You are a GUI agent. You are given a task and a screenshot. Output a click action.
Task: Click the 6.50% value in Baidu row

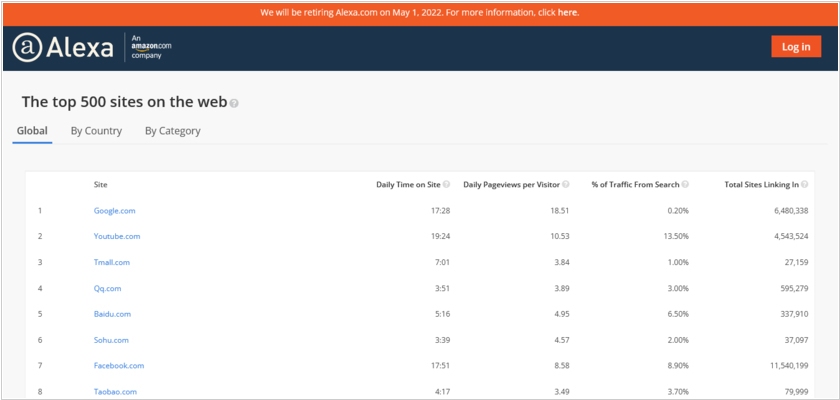tap(679, 314)
